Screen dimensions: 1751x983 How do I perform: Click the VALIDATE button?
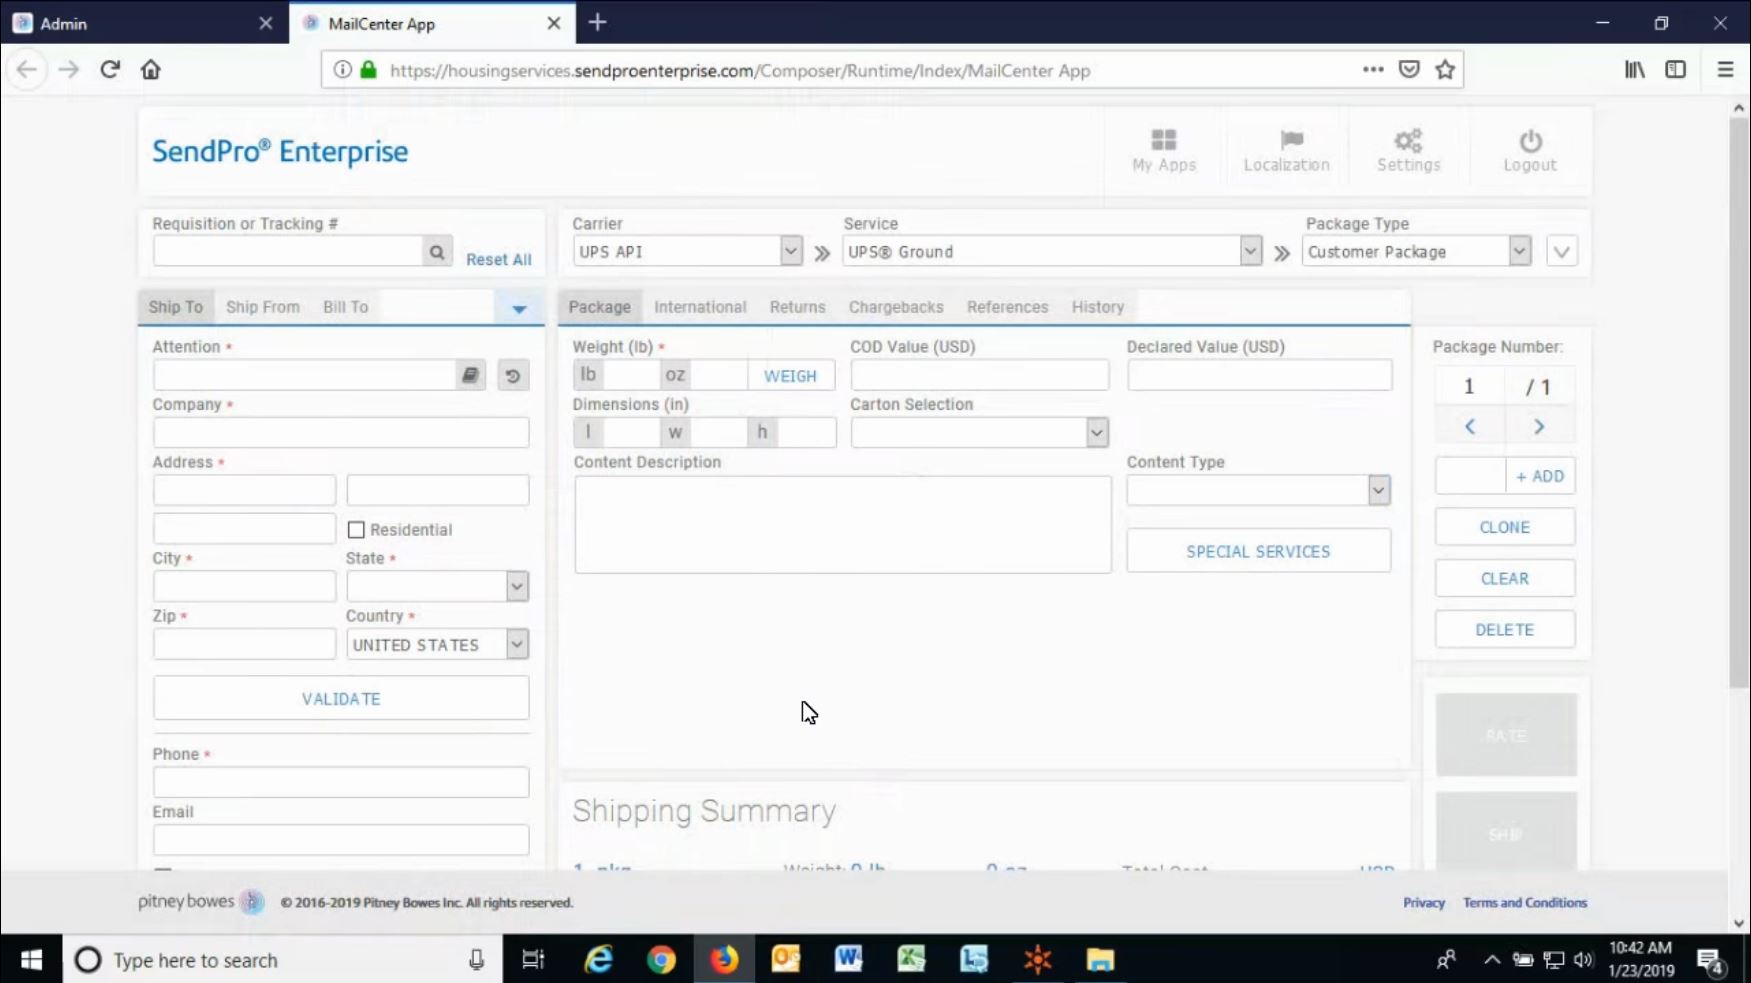tap(341, 698)
